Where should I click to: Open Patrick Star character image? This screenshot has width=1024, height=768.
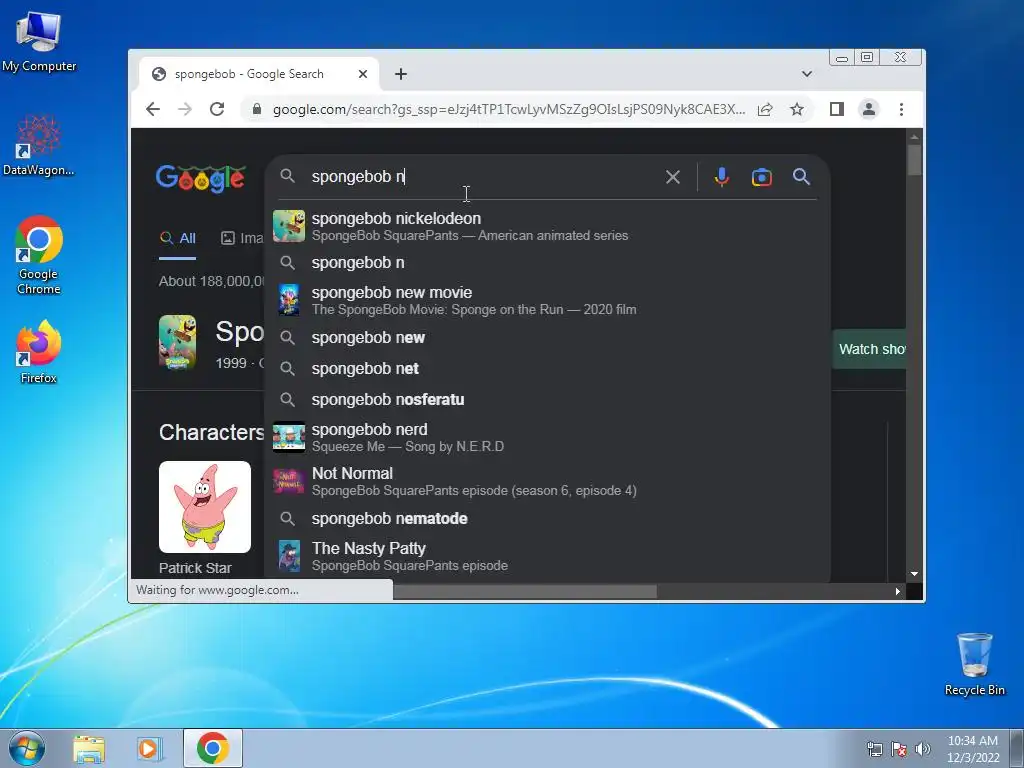(x=204, y=507)
